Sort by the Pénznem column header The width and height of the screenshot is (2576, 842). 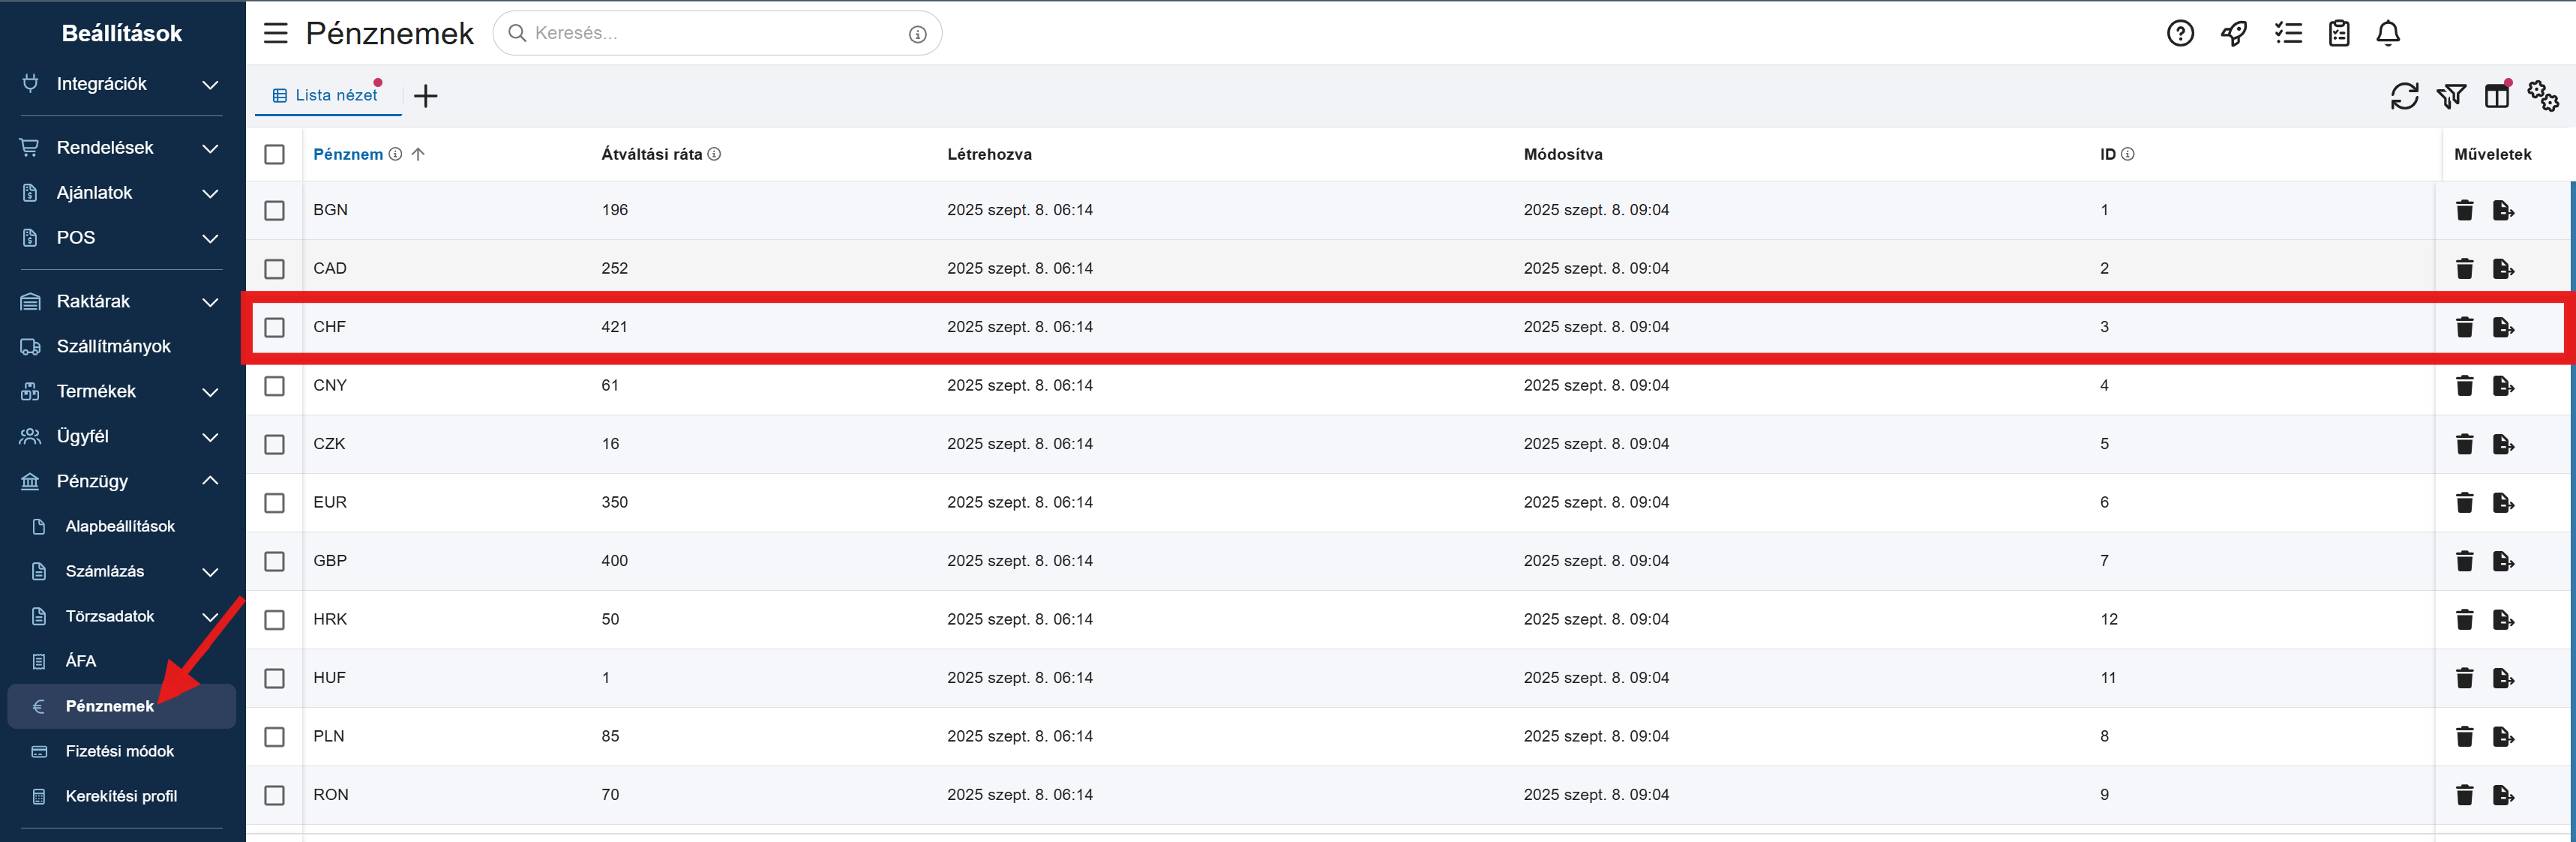pyautogui.click(x=348, y=154)
